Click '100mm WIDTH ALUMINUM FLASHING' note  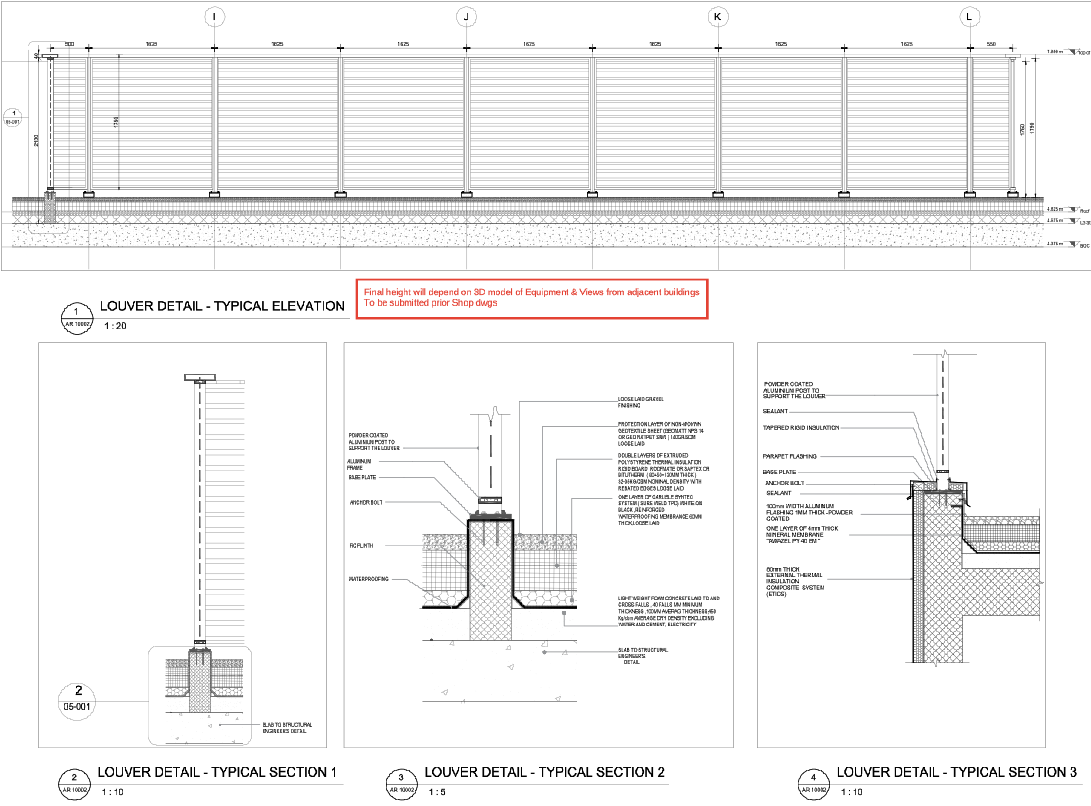[x=809, y=512]
